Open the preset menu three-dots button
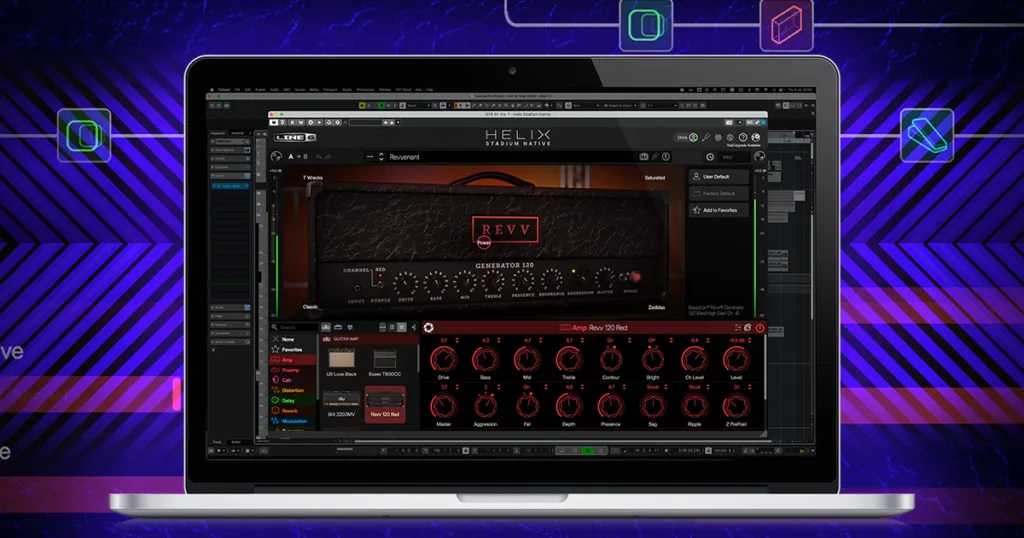Screen dimensions: 1024x538 coord(370,157)
